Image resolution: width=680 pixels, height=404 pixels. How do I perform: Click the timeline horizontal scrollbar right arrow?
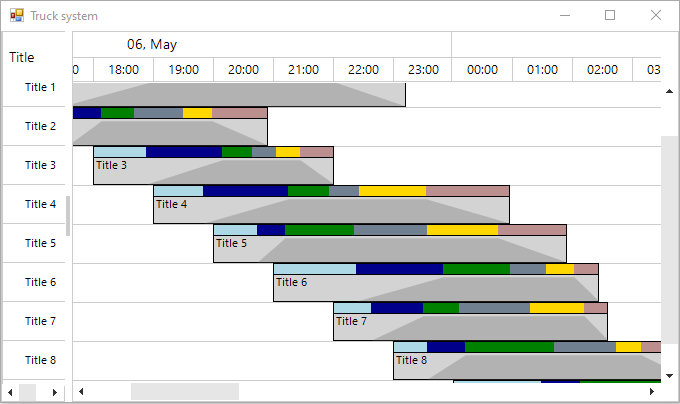click(x=652, y=392)
